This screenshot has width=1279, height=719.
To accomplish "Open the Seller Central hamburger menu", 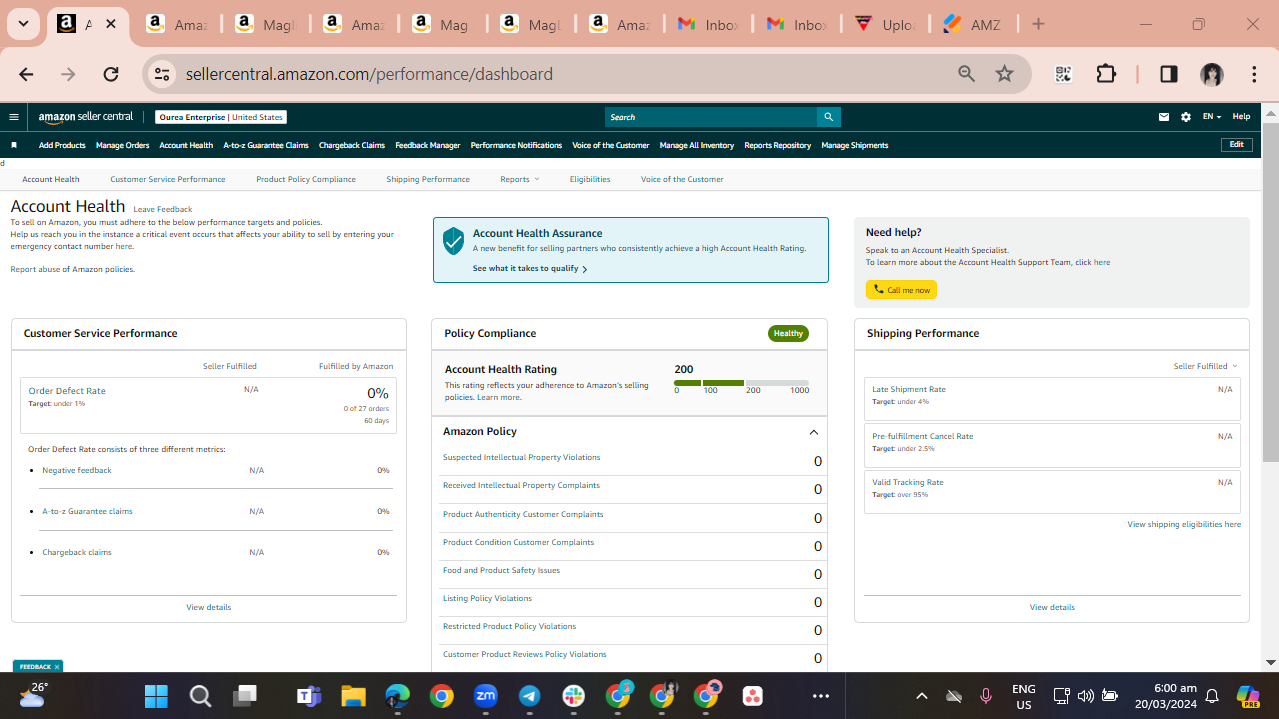I will pyautogui.click(x=14, y=117).
